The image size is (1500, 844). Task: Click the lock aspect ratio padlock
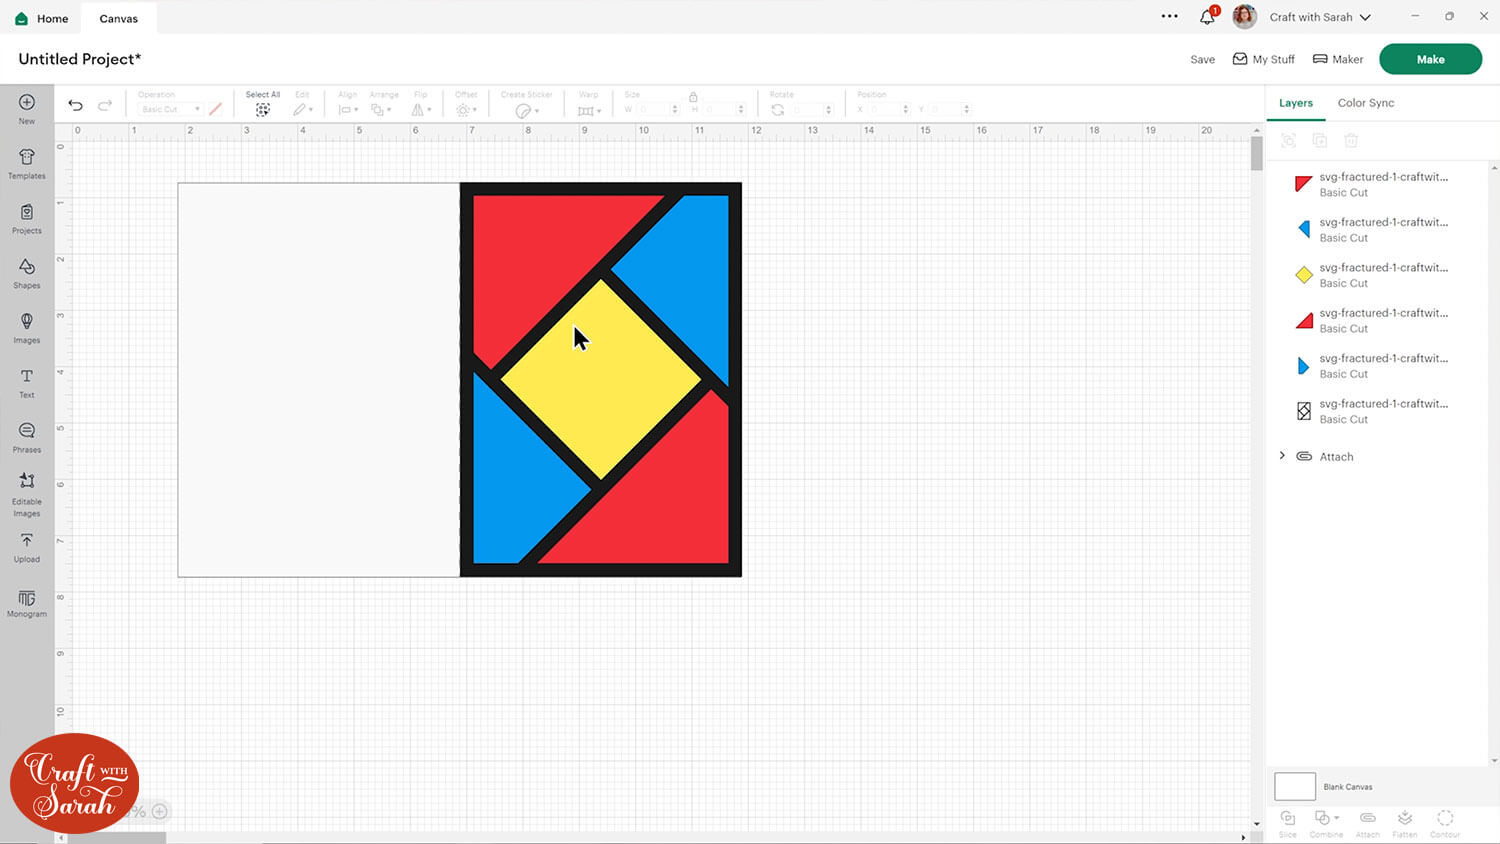693,97
